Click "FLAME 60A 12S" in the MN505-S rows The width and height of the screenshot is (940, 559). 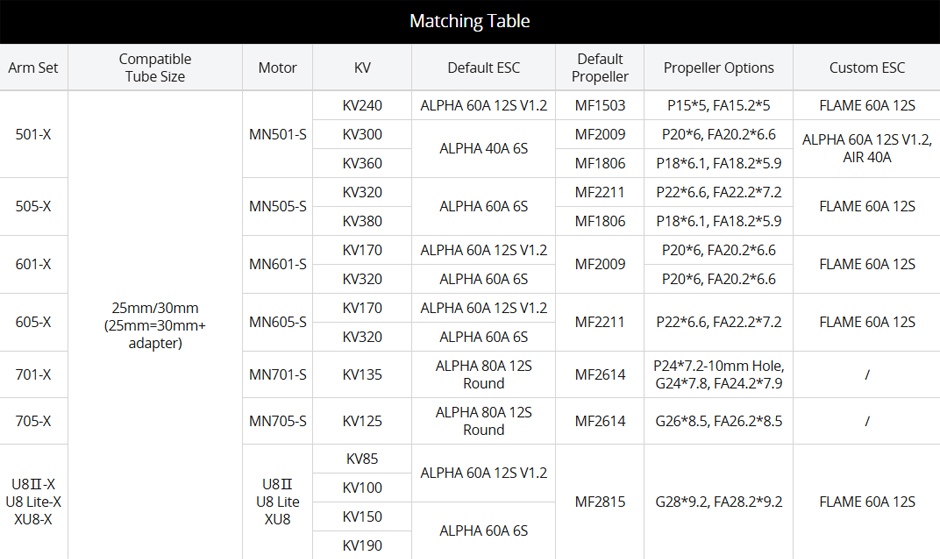point(867,206)
